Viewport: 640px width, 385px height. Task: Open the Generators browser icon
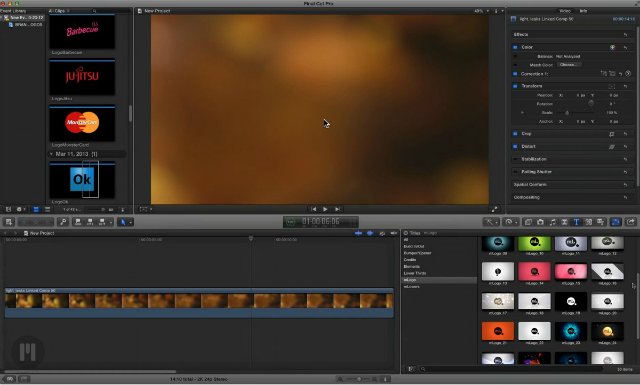(589, 222)
